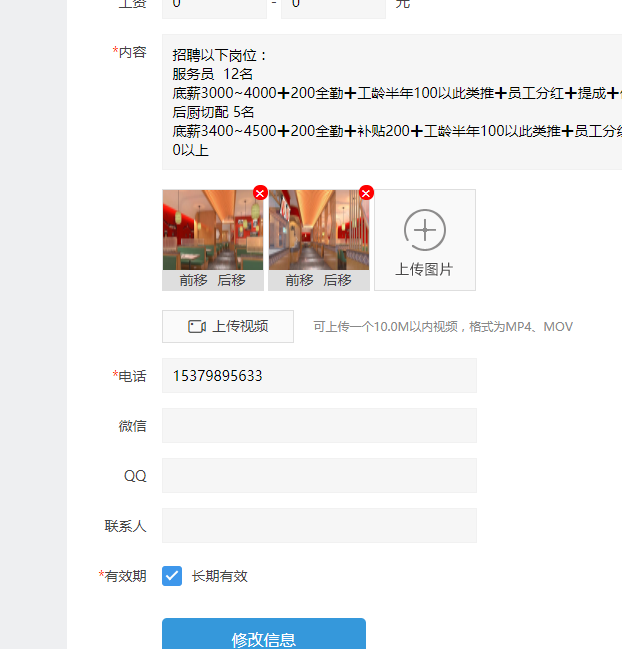Select the QQ input field
This screenshot has width=622, height=649.
coord(319,476)
